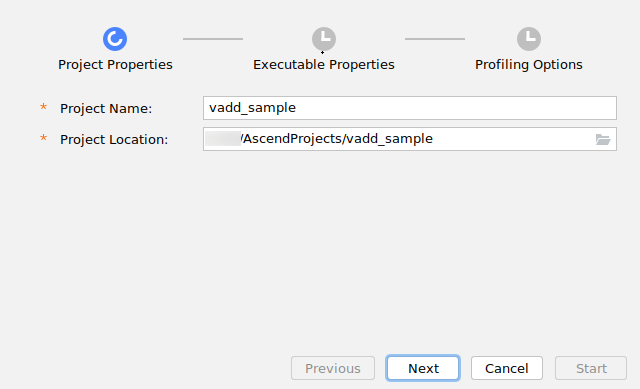
Task: Click the "Project Name:" label
Action: 106,109
